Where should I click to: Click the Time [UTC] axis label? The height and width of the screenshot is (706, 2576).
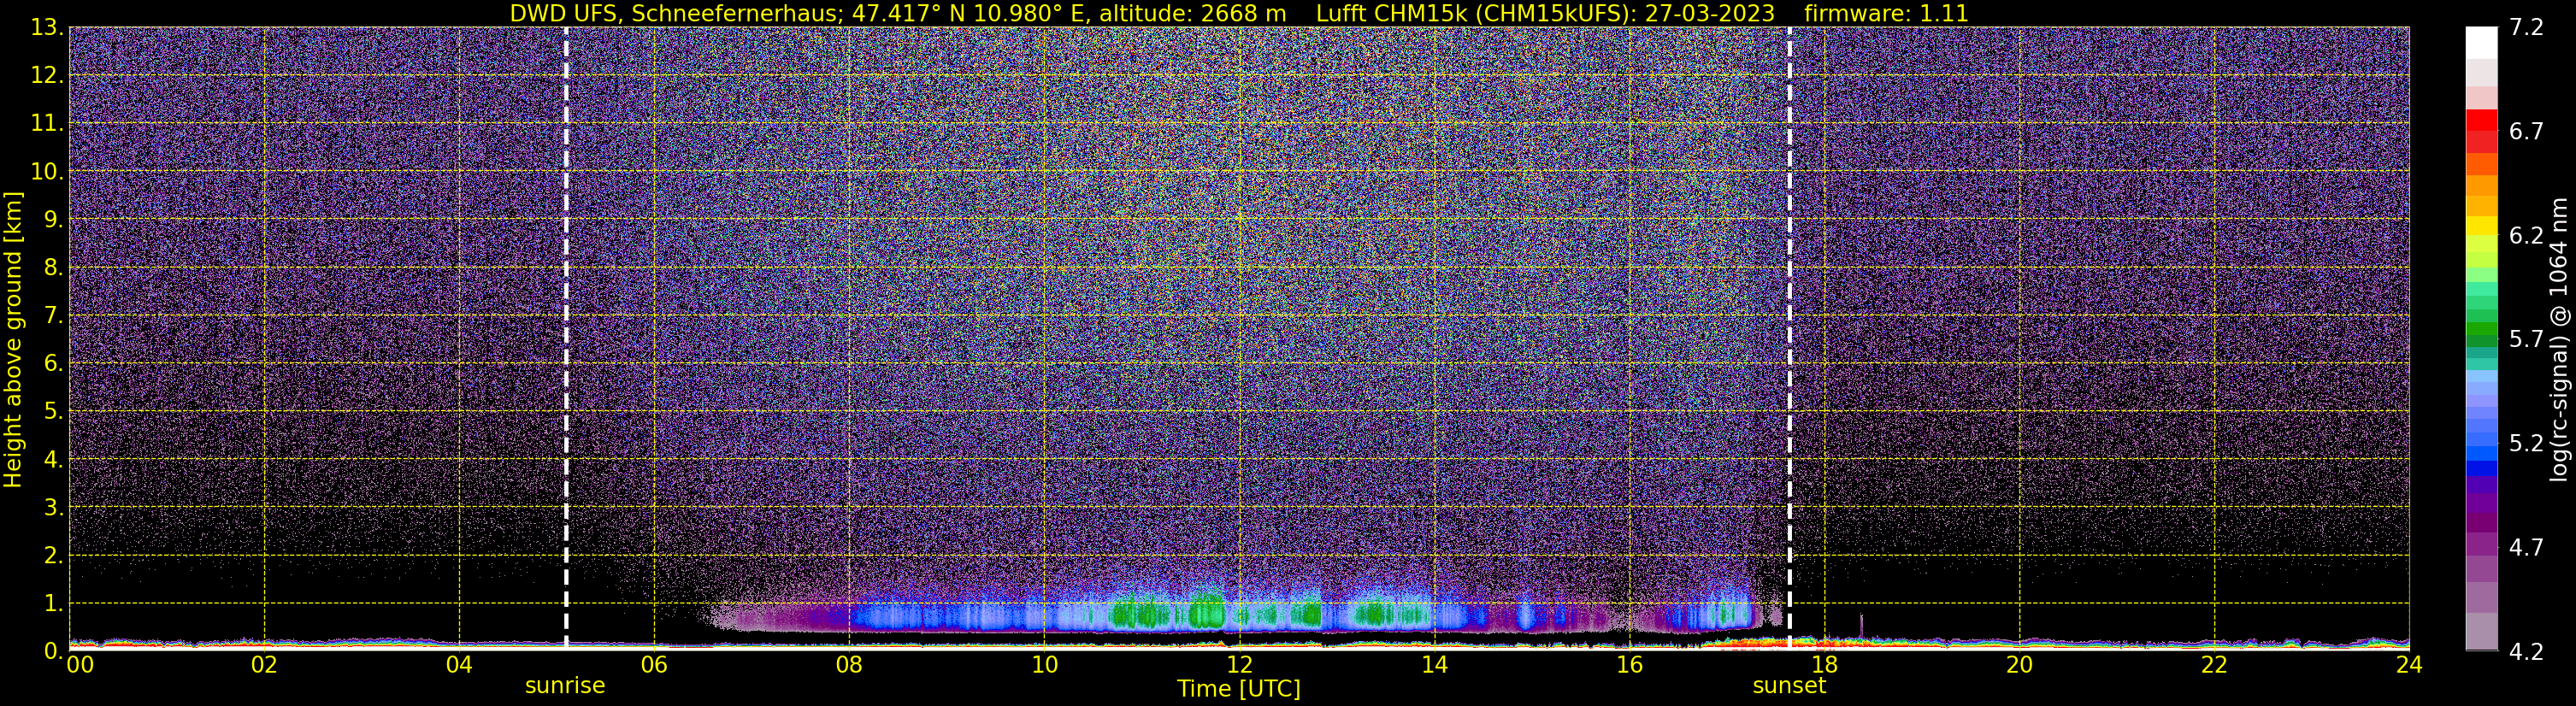[1239, 689]
